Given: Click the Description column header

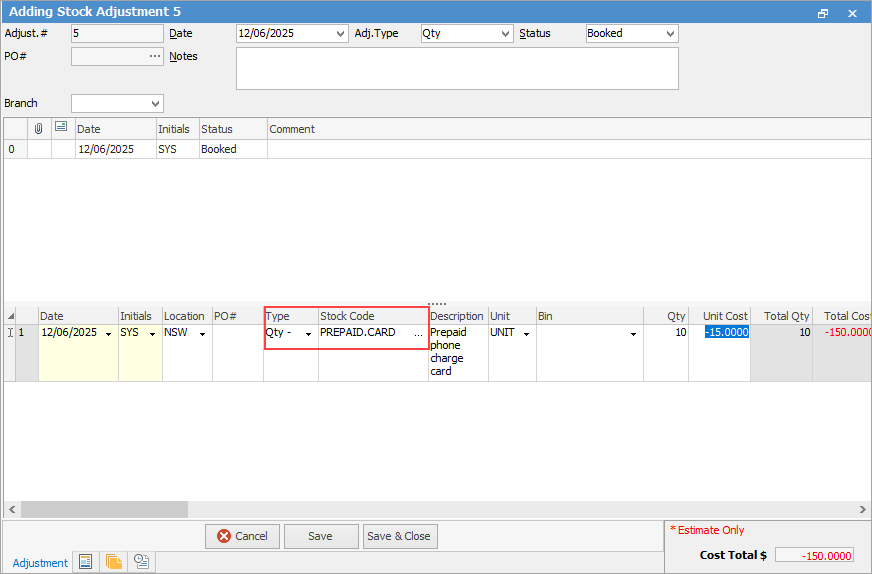Looking at the screenshot, I should pos(458,316).
